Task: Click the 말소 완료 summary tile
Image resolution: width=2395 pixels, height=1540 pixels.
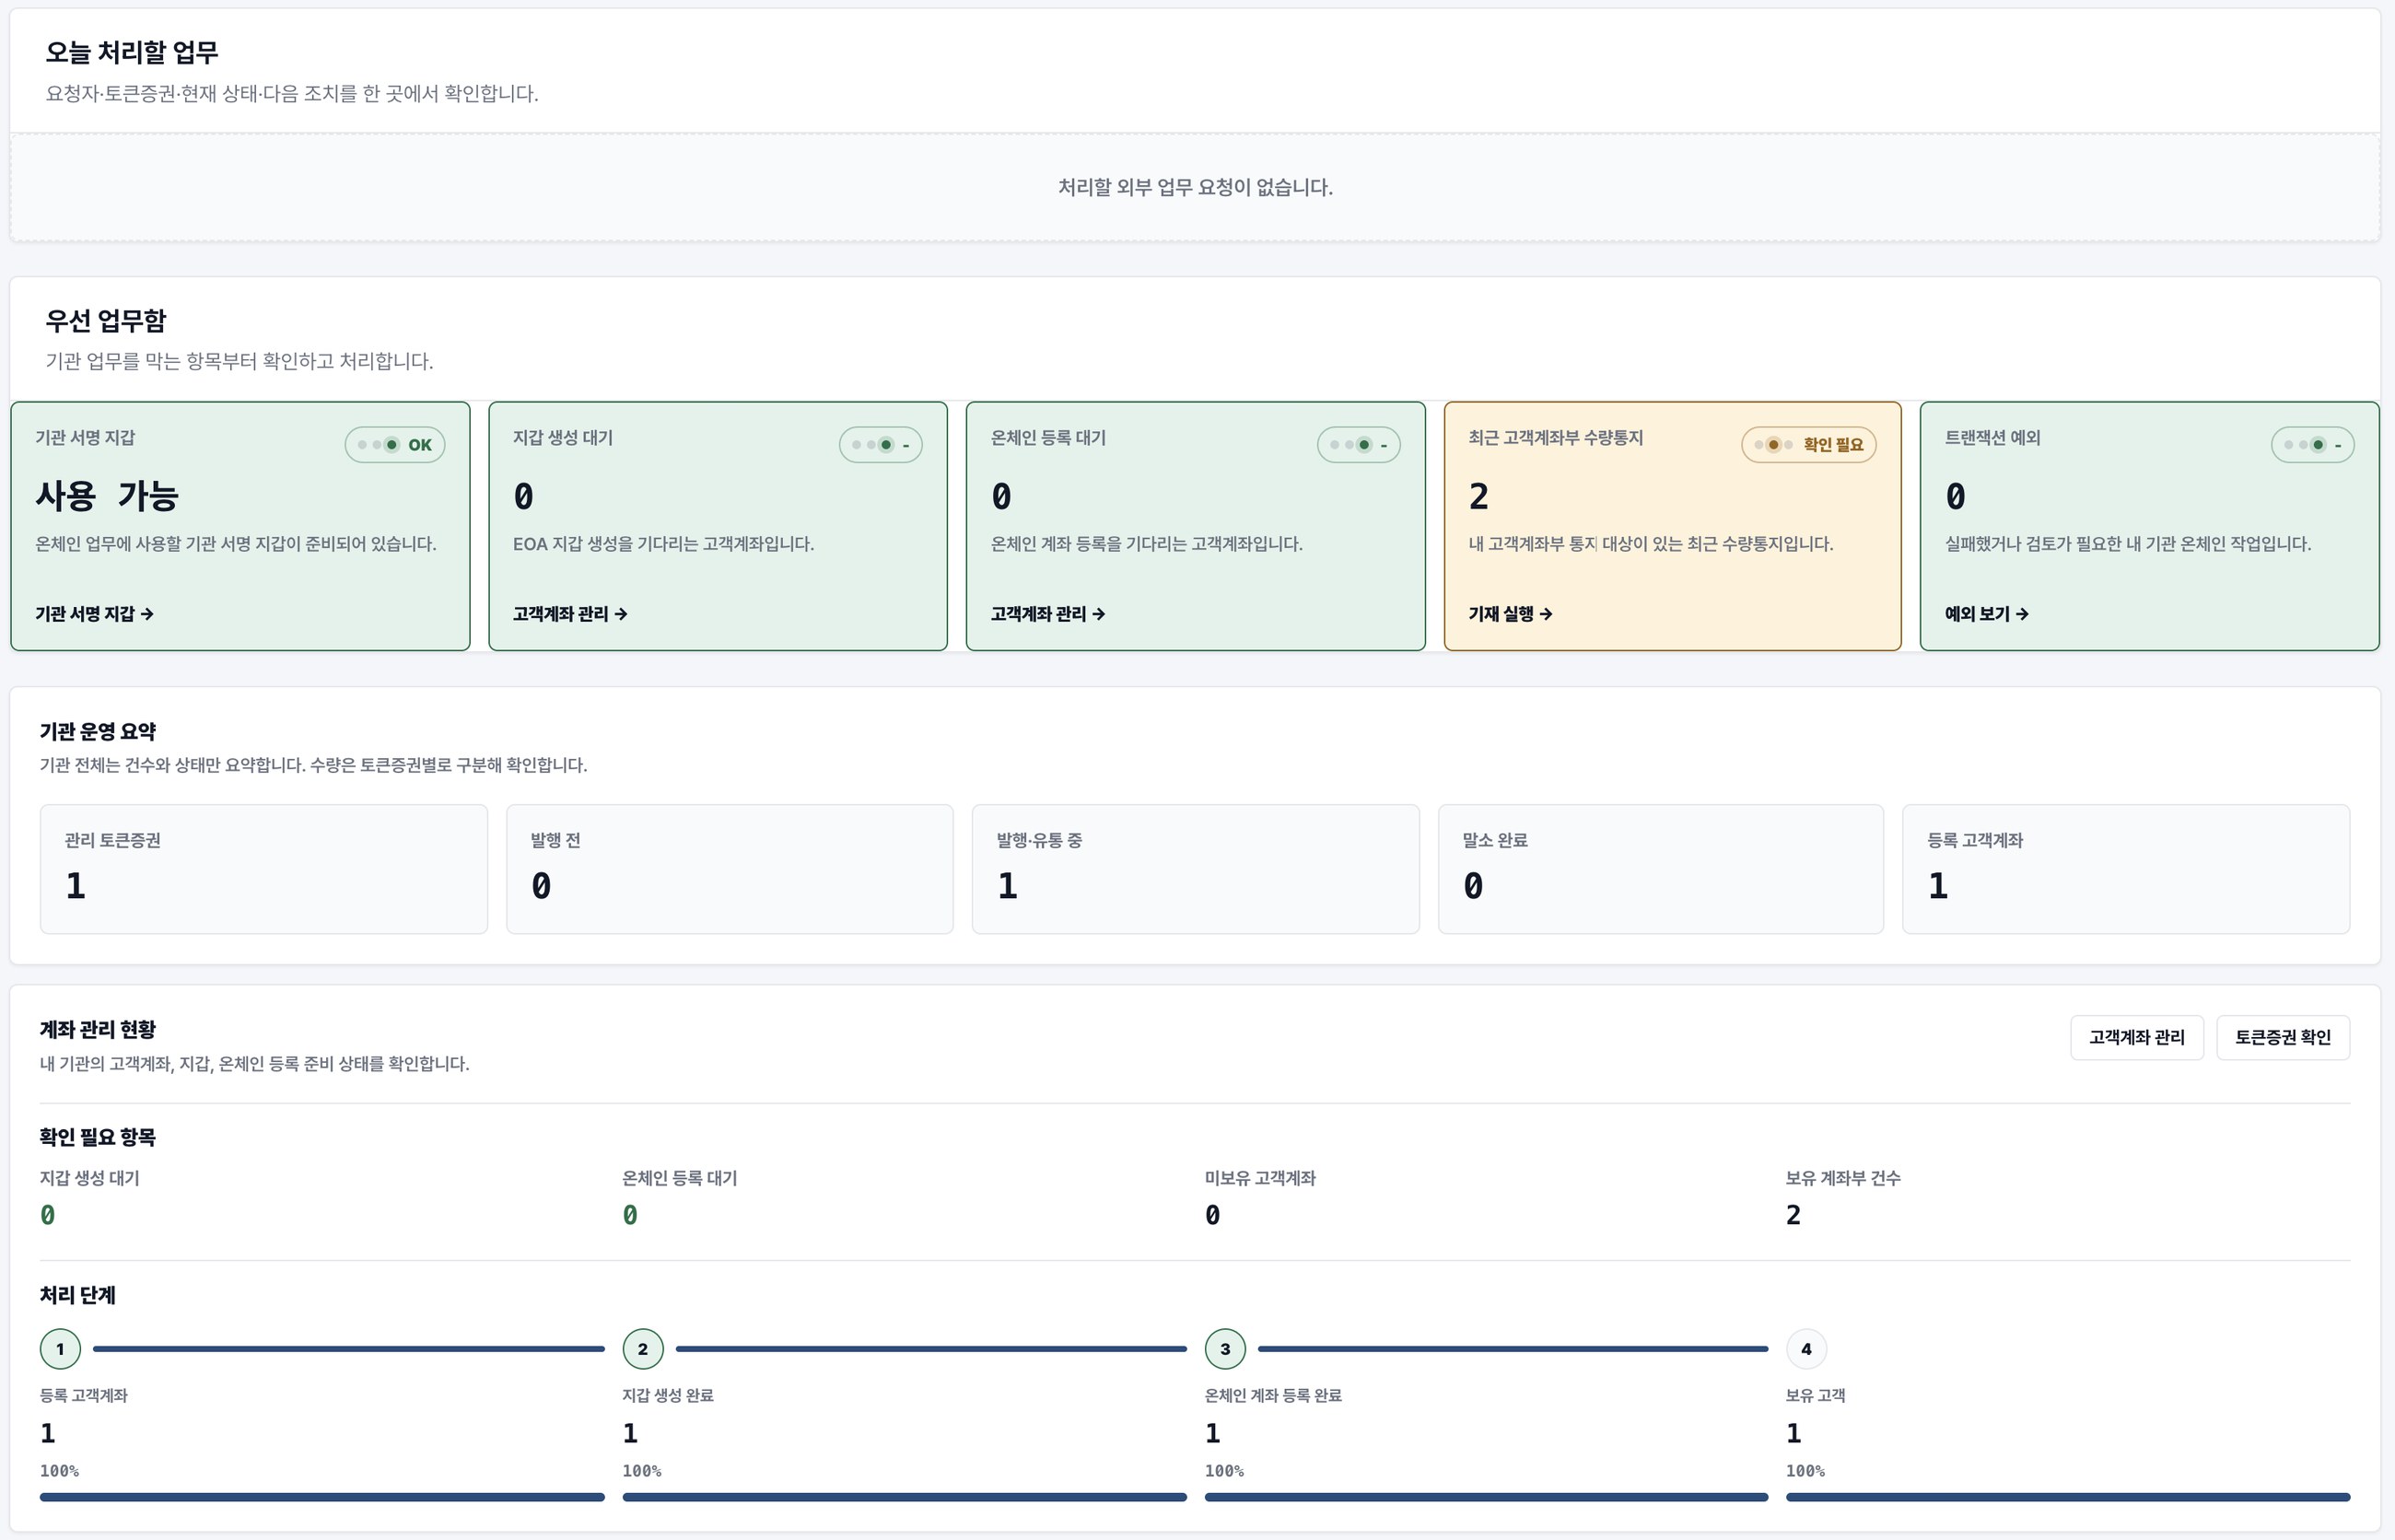Action: pos(1661,869)
